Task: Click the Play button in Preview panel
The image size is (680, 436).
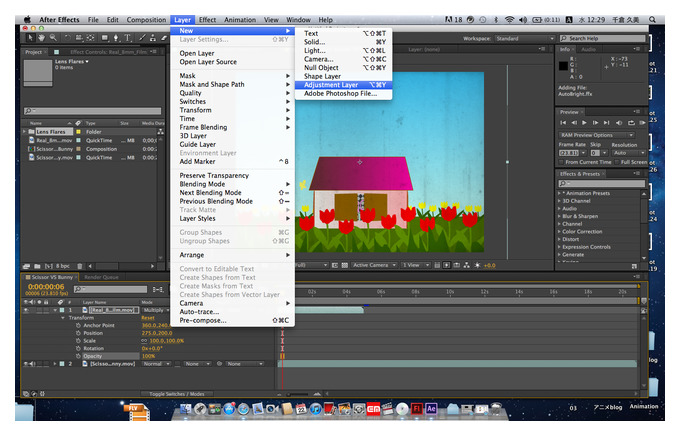Action: pyautogui.click(x=584, y=123)
